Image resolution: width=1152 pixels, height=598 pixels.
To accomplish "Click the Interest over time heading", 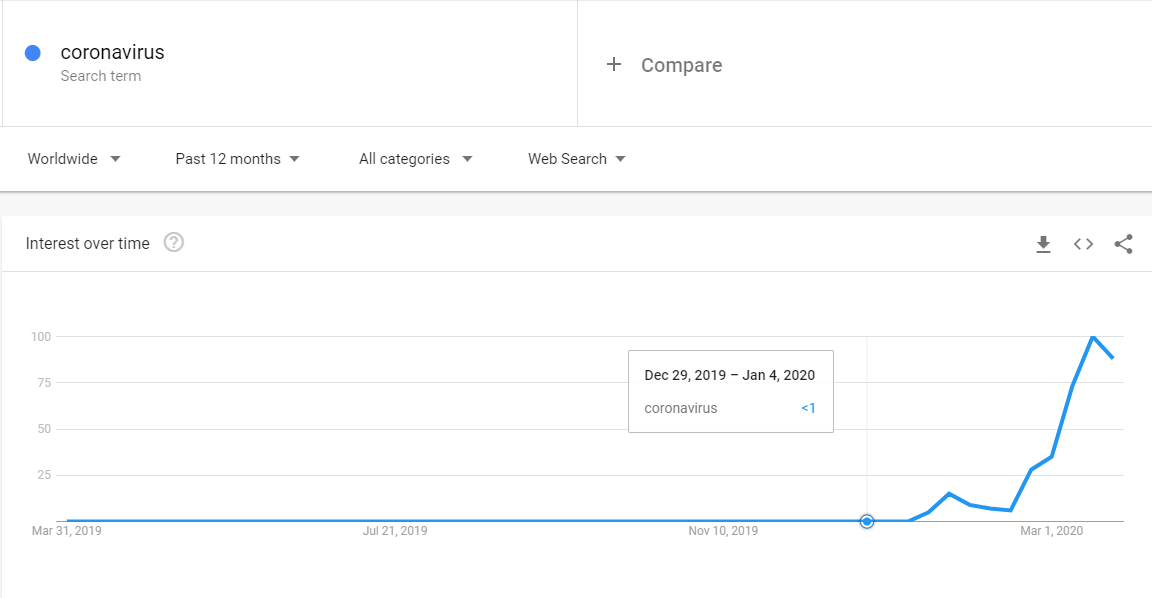I will point(88,243).
